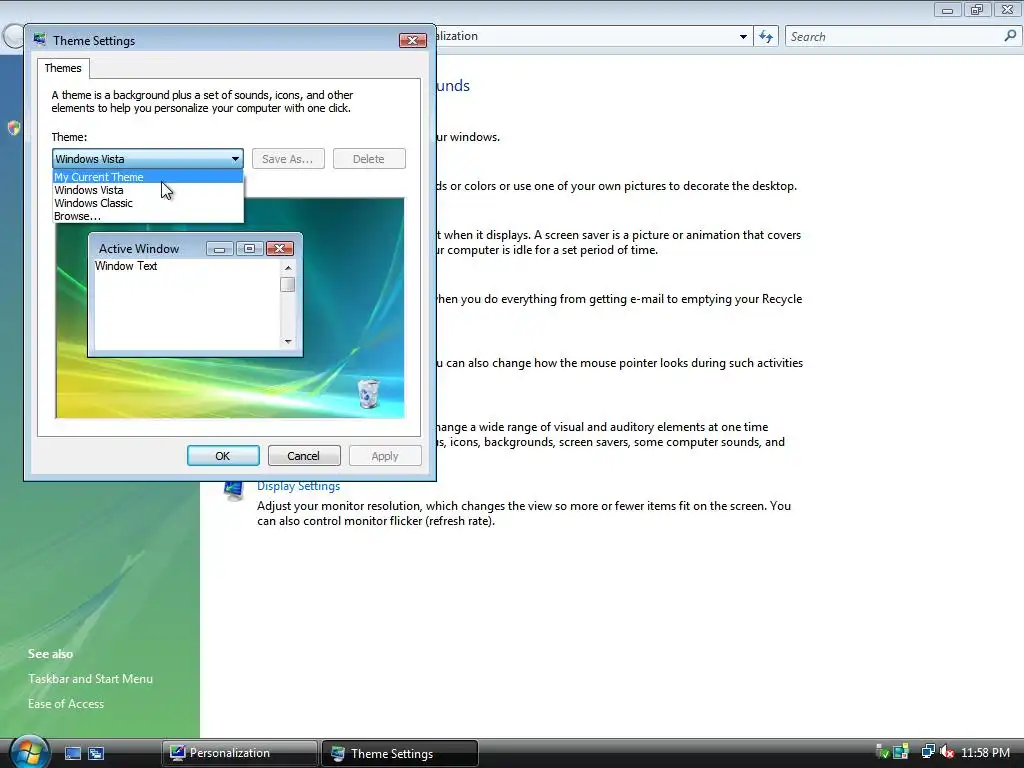Close the Theme Settings dialog
This screenshot has height=768, width=1024.
[x=412, y=40]
